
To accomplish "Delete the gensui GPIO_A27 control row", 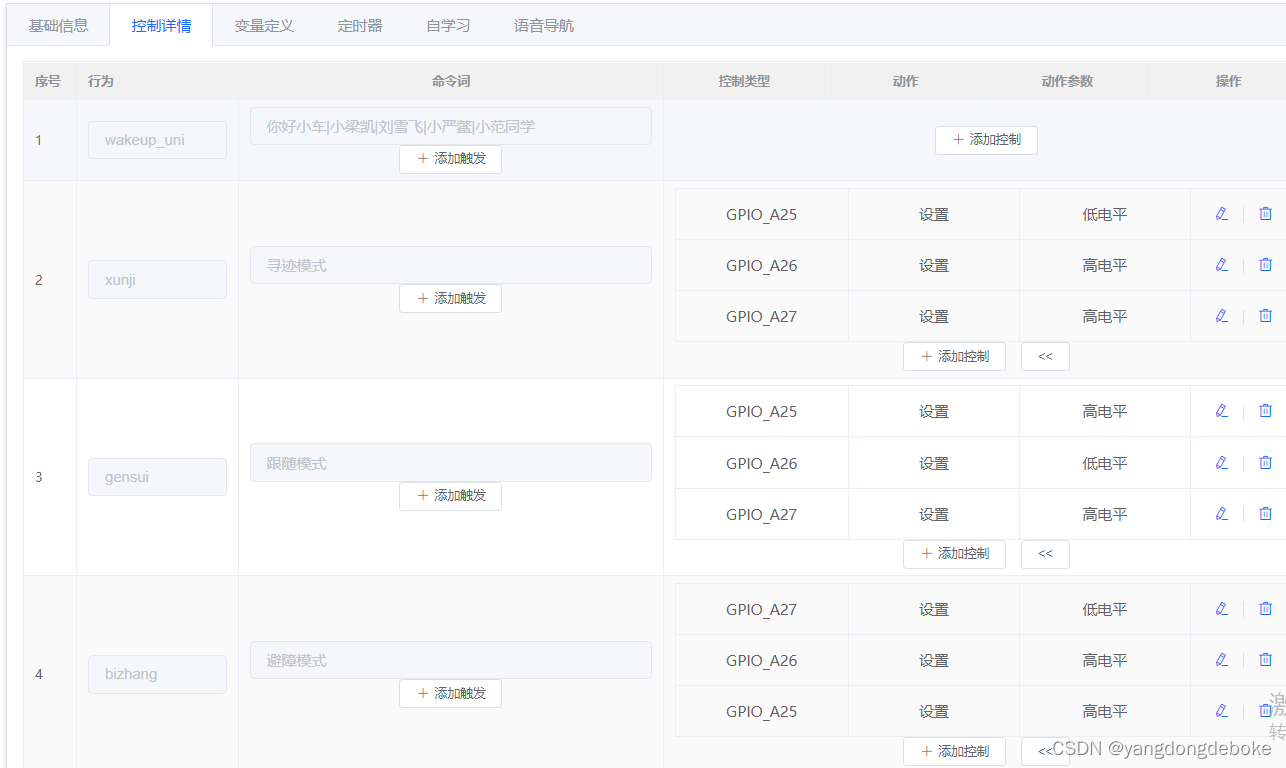I will pyautogui.click(x=1265, y=513).
